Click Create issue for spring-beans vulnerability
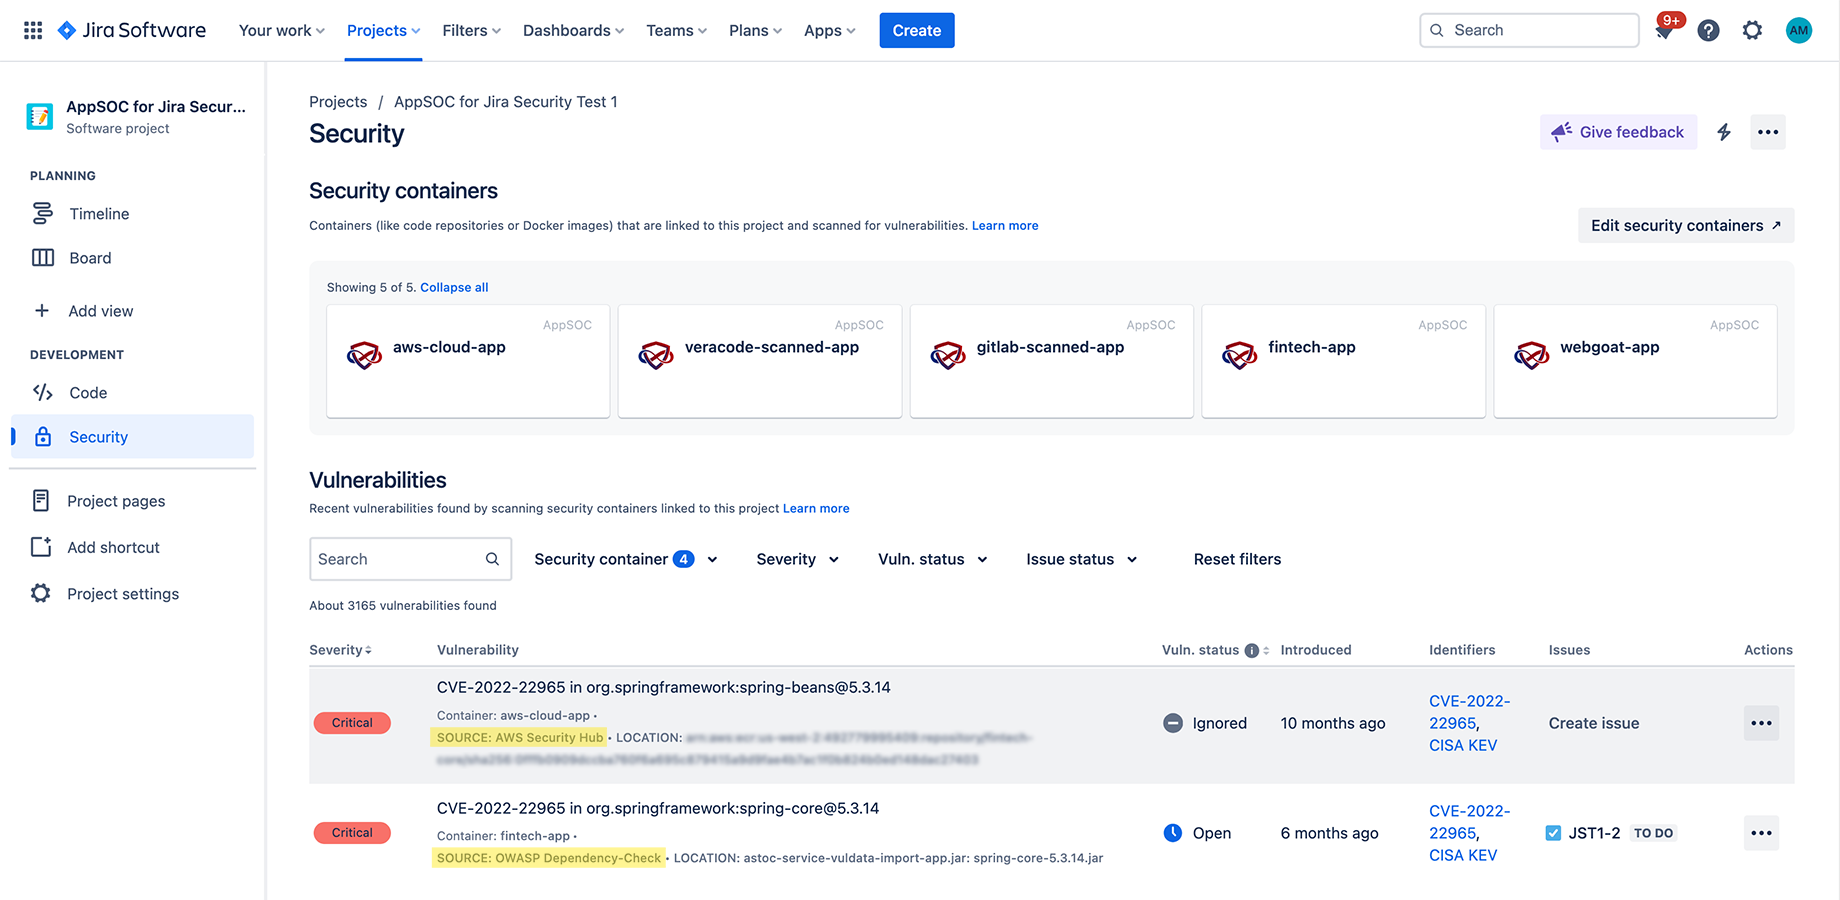Viewport: 1840px width, 900px height. [1594, 723]
